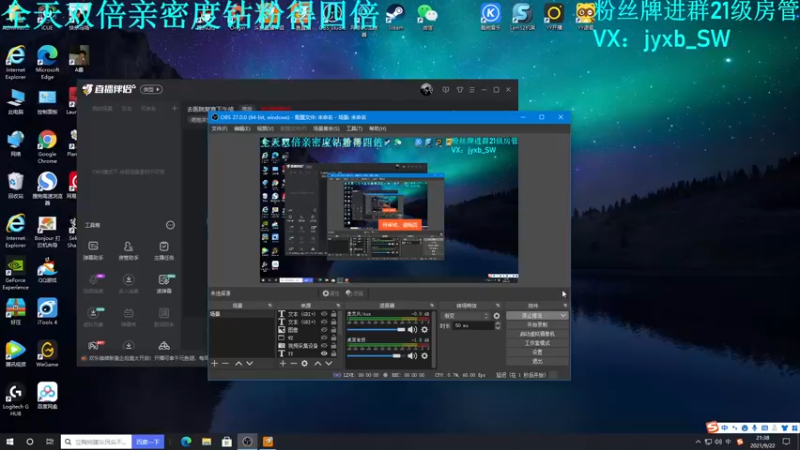Image resolution: width=800 pixels, height=450 pixels.
Task: Click the taskbar search input field
Action: coord(96,441)
